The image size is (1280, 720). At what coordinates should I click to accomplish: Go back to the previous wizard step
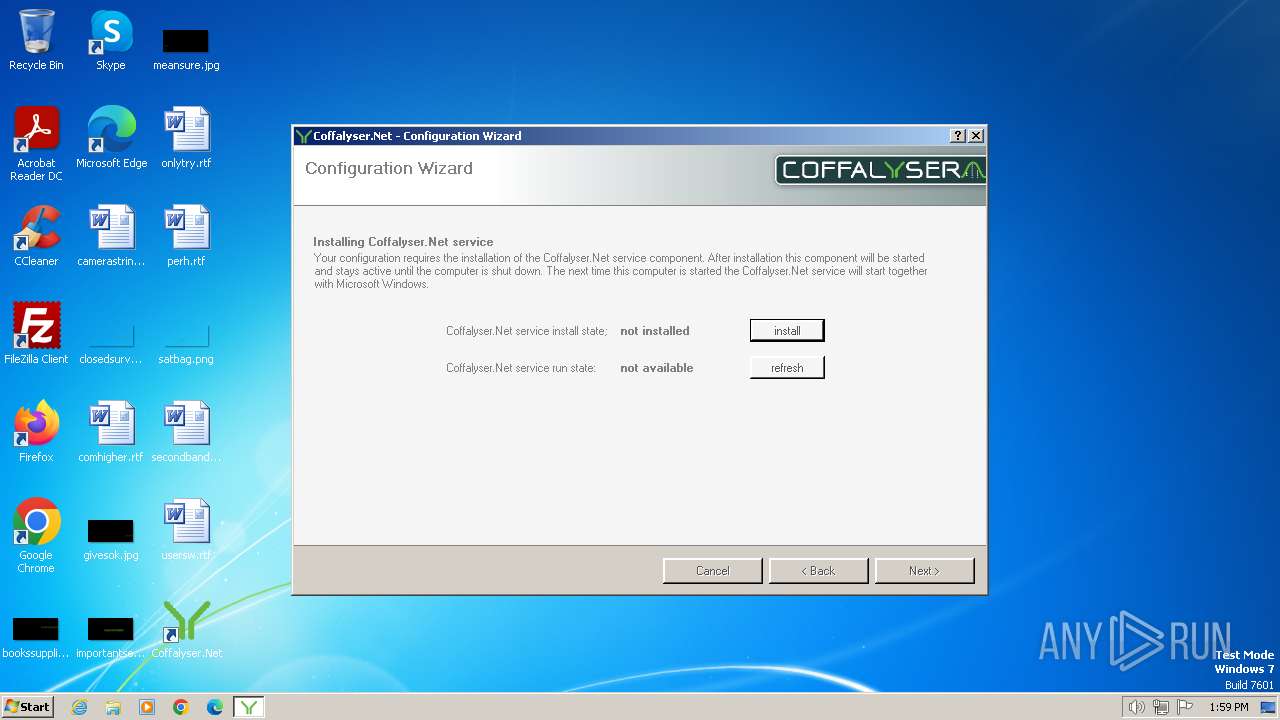click(x=819, y=571)
